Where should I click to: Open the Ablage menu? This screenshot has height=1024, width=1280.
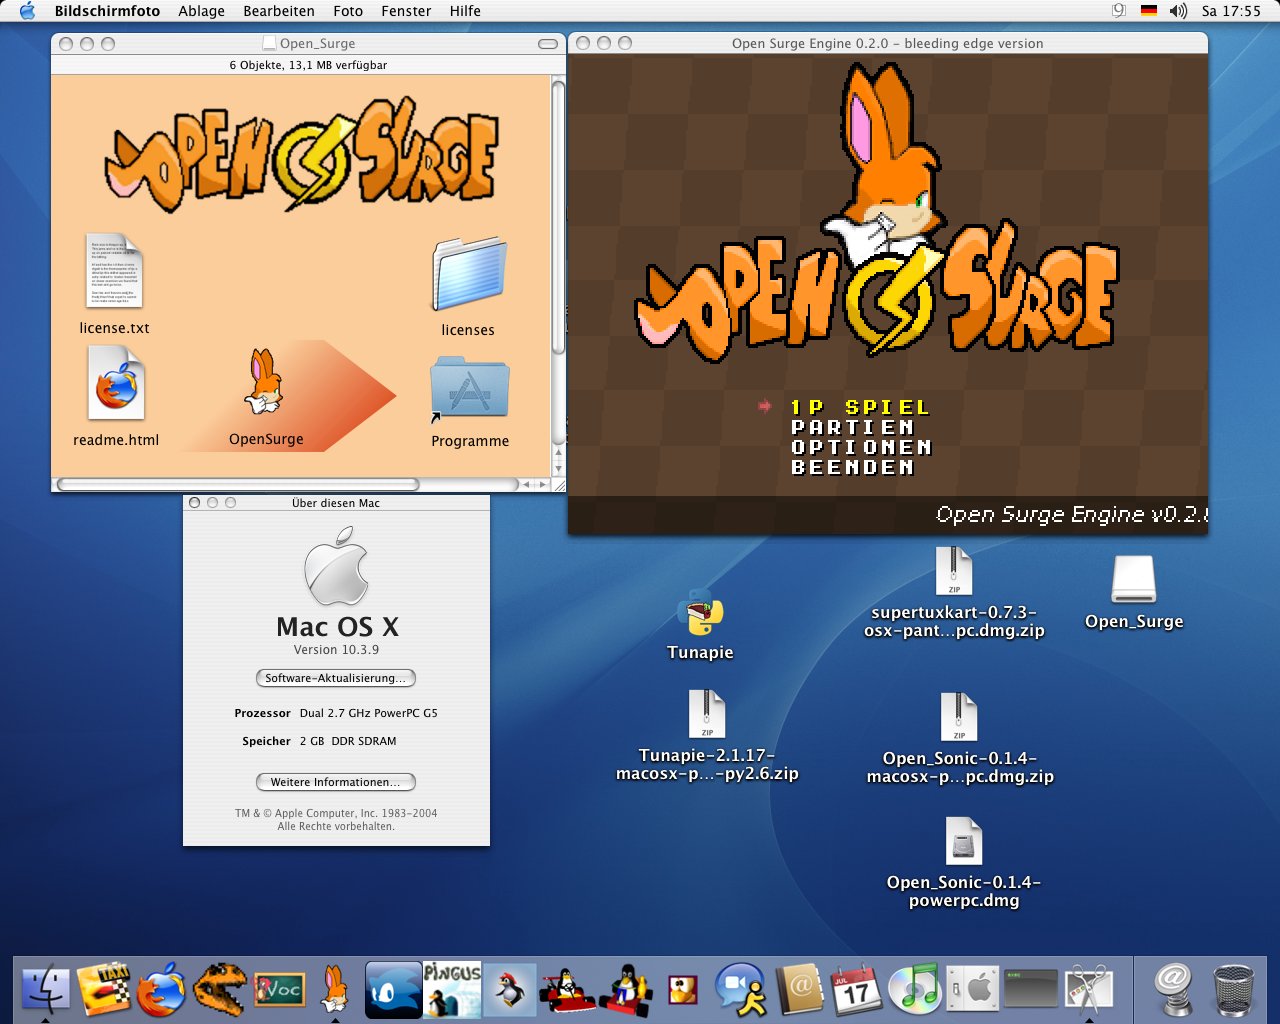(x=201, y=11)
